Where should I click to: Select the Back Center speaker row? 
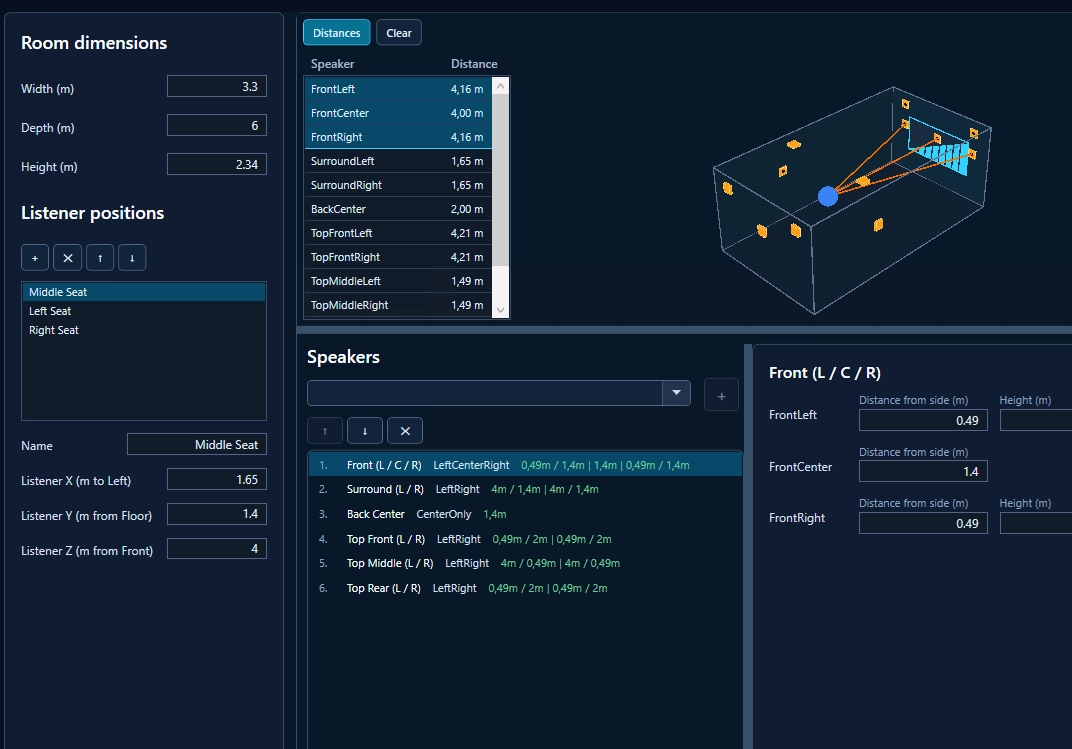(525, 514)
